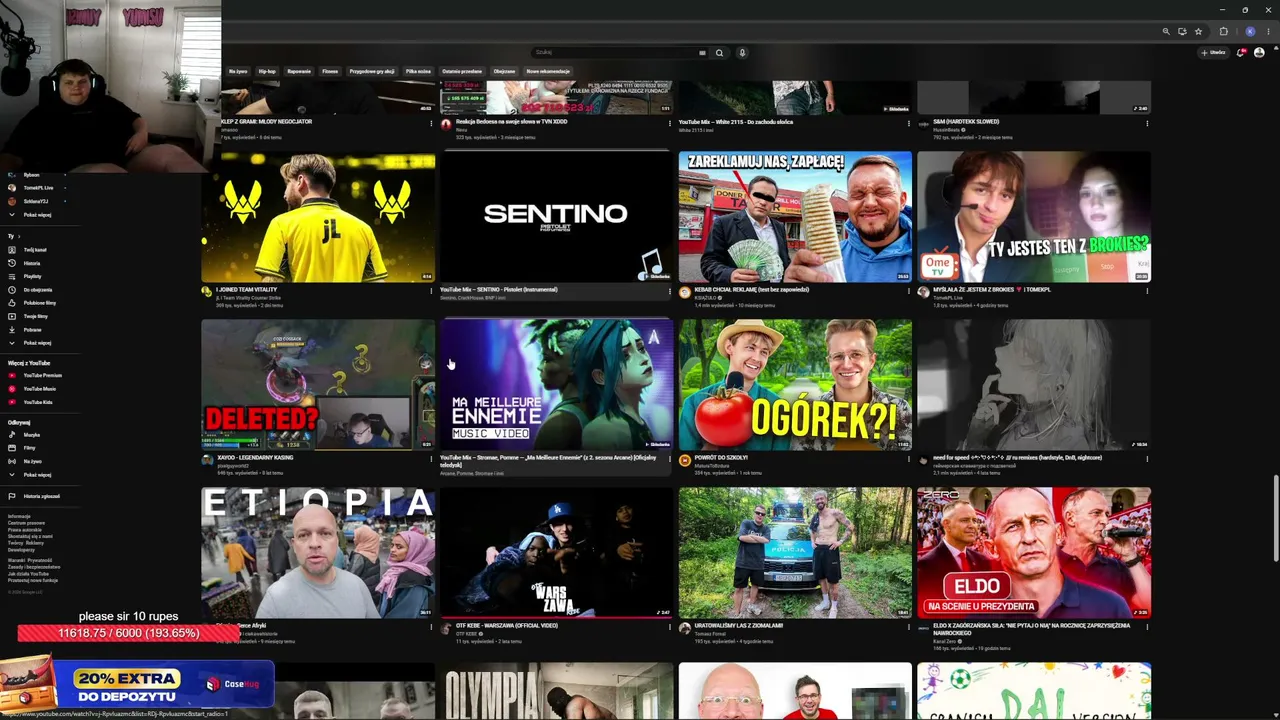Start voice search with the microphone icon
Viewport: 1280px width, 720px height.
click(742, 53)
